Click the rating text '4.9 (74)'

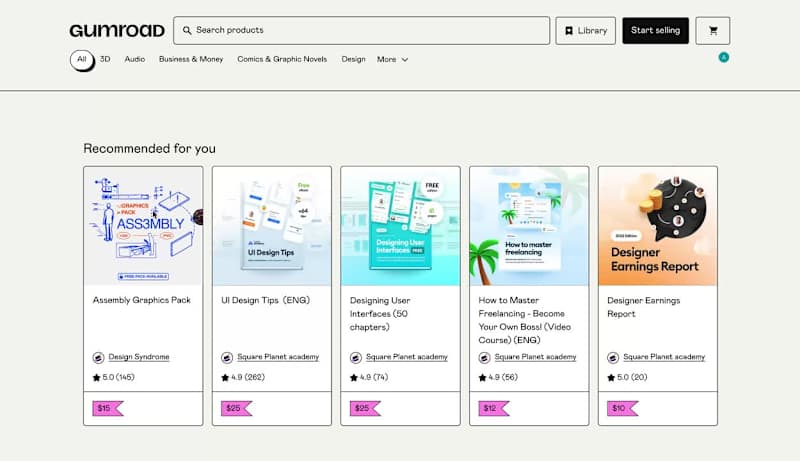pos(374,377)
